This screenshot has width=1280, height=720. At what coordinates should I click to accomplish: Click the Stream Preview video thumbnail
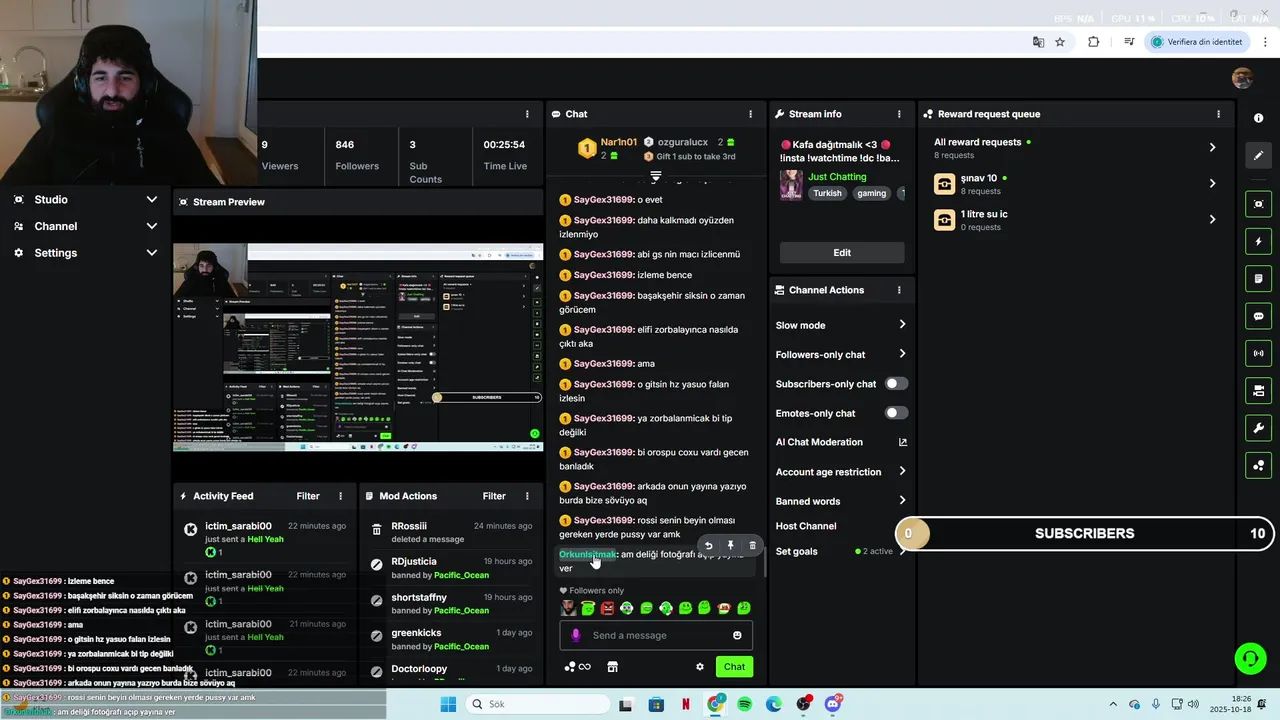358,347
